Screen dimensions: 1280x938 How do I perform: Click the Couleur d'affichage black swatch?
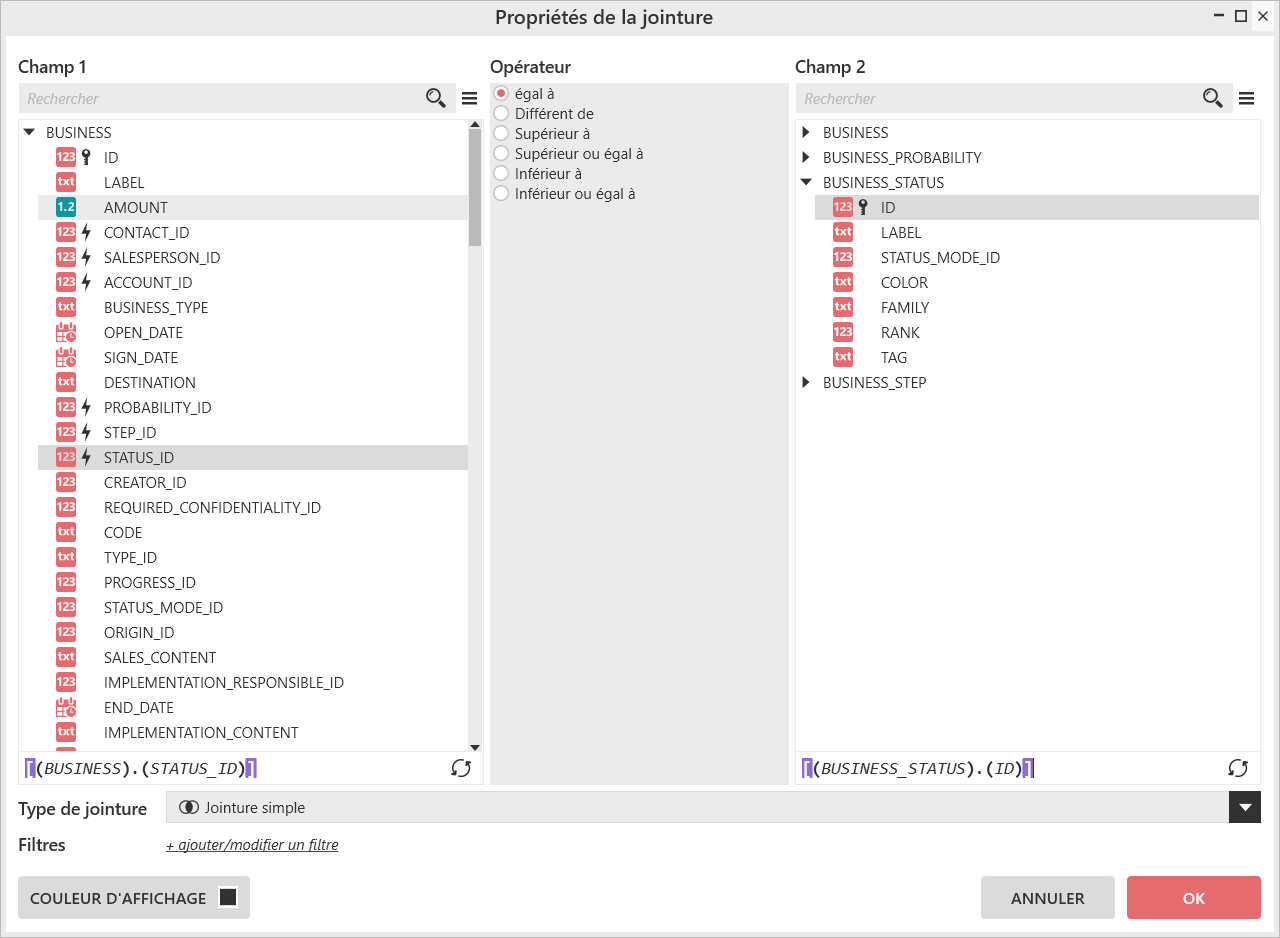(x=228, y=897)
